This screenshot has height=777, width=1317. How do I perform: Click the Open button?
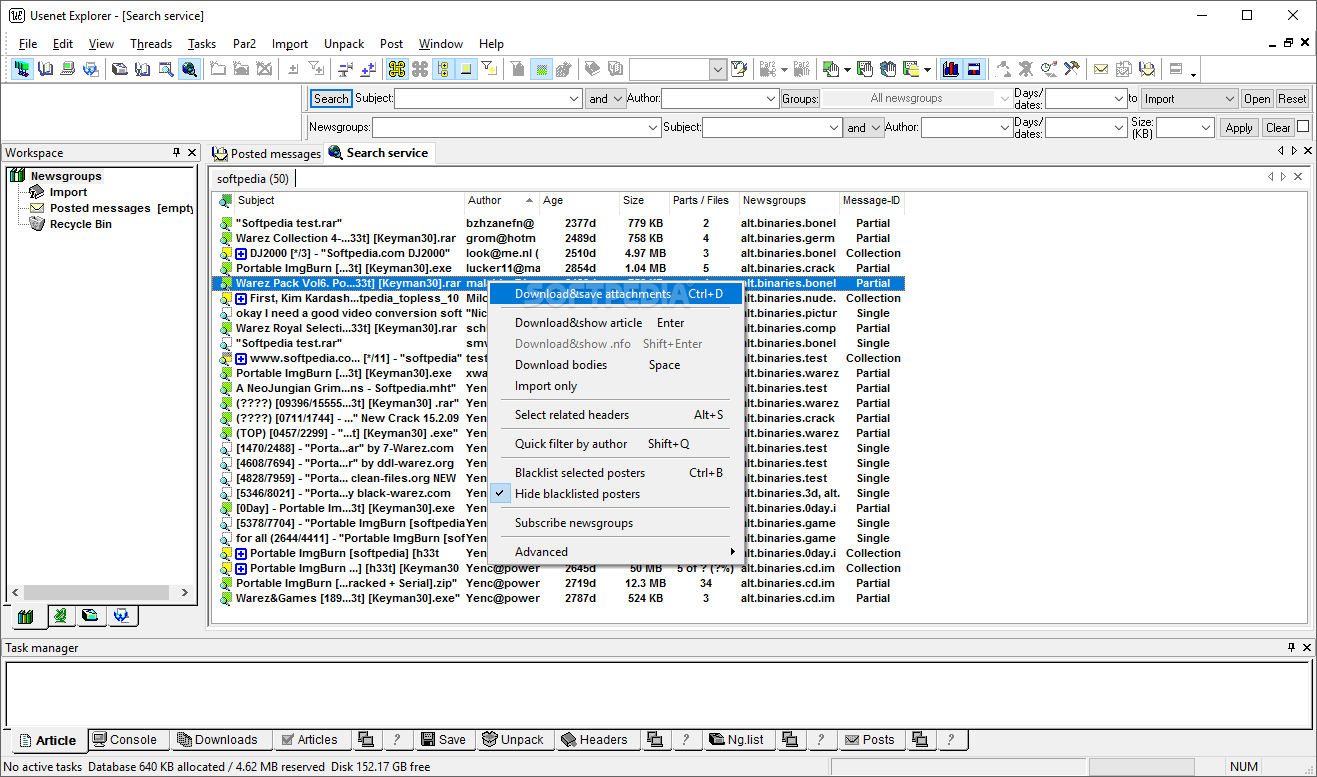click(x=1257, y=99)
